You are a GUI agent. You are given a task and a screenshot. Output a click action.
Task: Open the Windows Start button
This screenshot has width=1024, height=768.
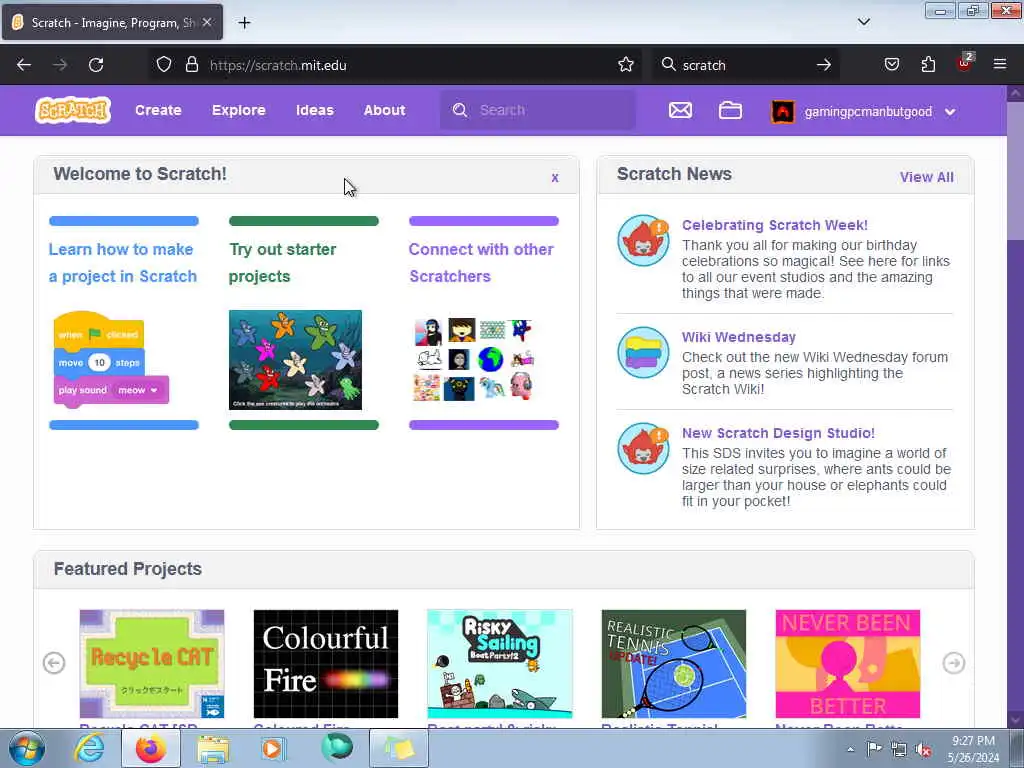point(27,748)
